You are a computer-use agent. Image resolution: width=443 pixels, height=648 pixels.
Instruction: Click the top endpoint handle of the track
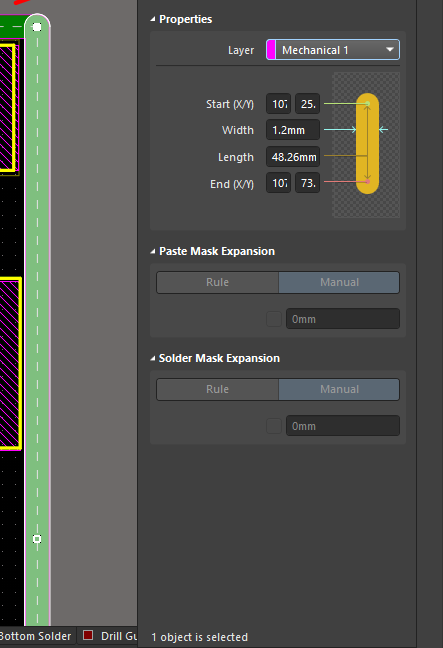(x=37, y=27)
